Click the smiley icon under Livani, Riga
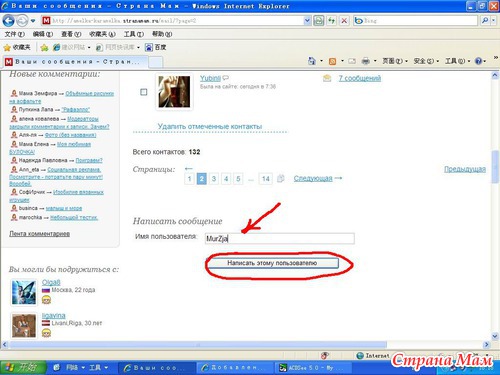 (46, 333)
